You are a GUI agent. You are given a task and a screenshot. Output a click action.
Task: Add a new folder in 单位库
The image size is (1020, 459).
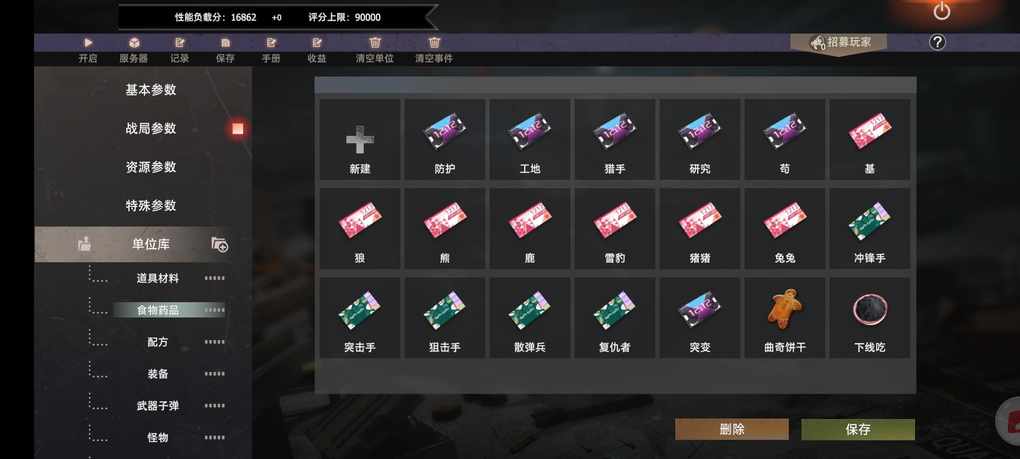[x=220, y=244]
